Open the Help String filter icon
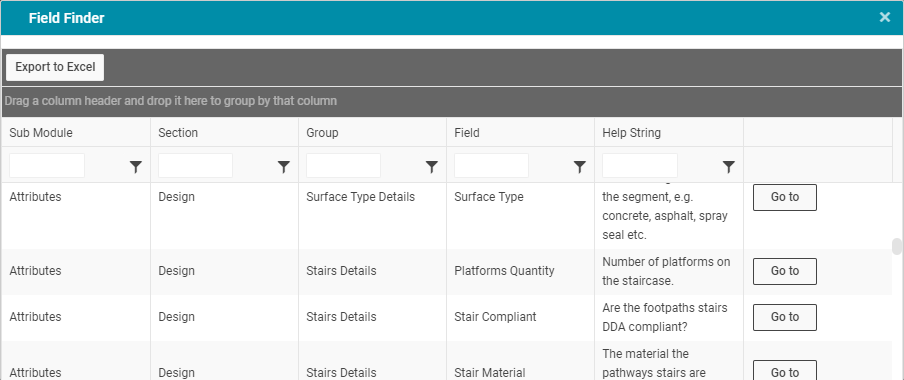904x380 pixels. pos(729,167)
